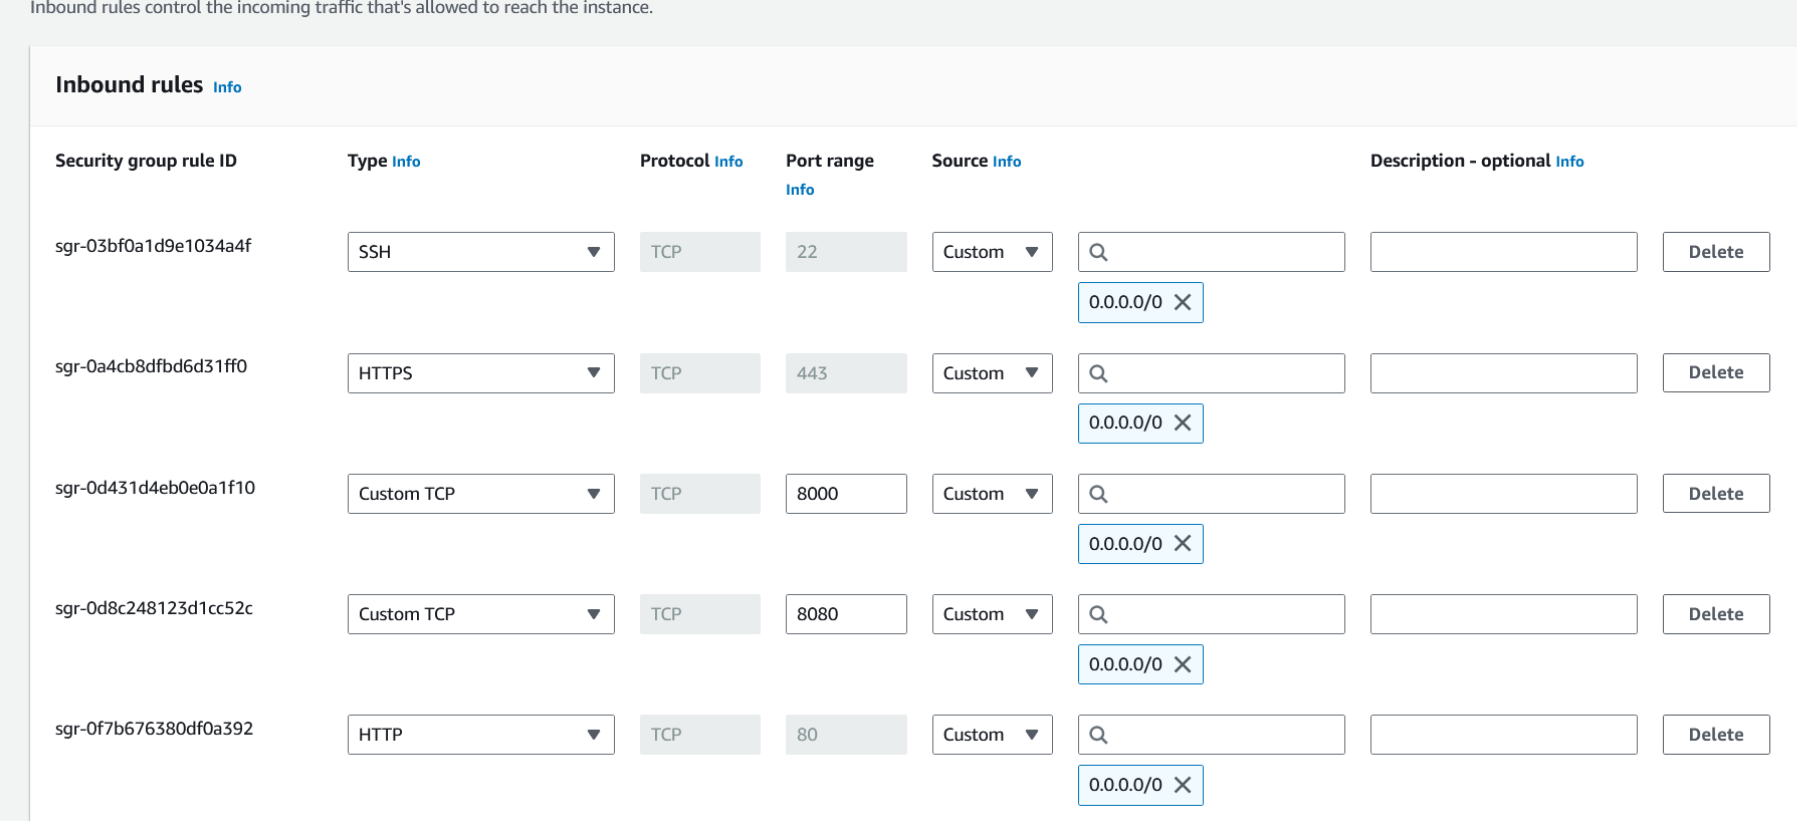Remove 0.0.0.0/0 source from SSH rule

coord(1182,302)
